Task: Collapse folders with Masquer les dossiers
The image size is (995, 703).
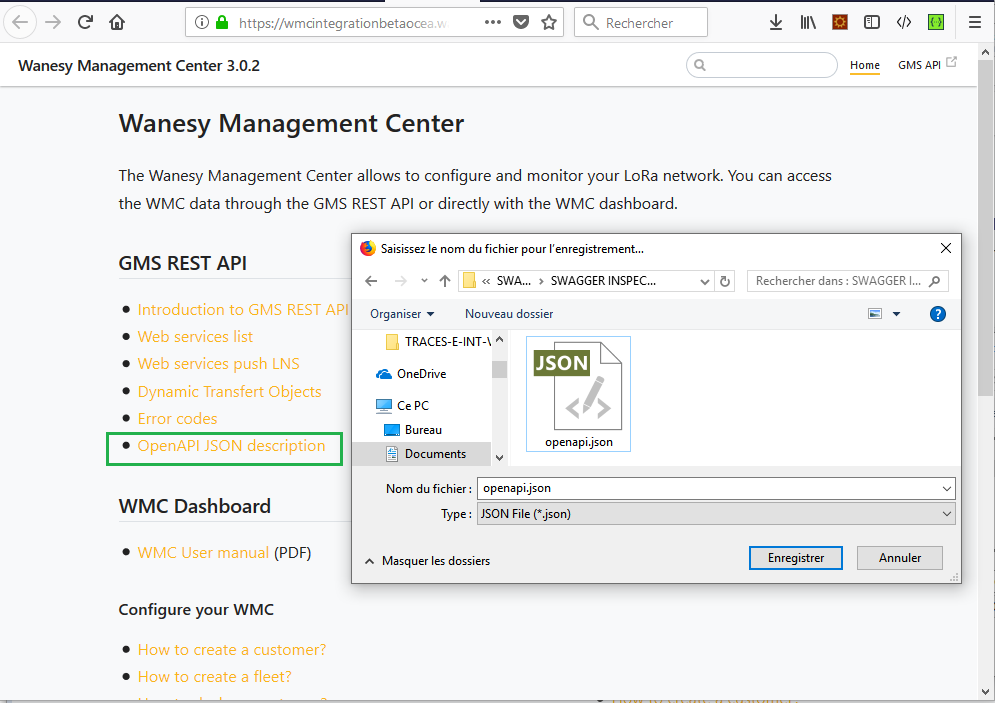Action: (x=428, y=561)
